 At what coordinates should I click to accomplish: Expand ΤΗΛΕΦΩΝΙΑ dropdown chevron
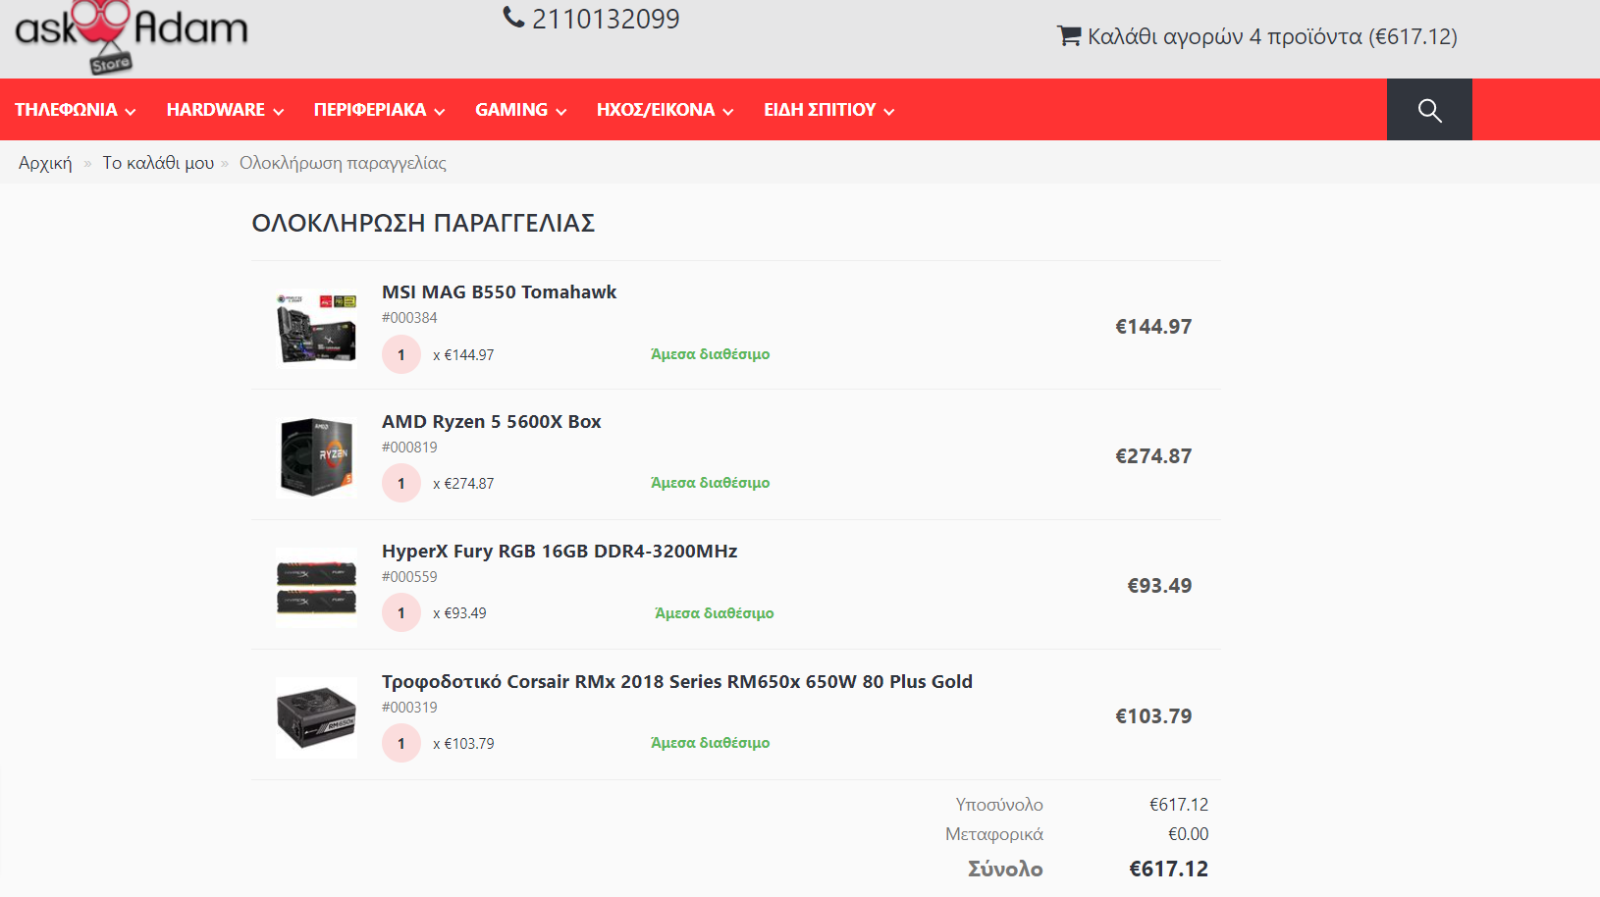(x=130, y=111)
